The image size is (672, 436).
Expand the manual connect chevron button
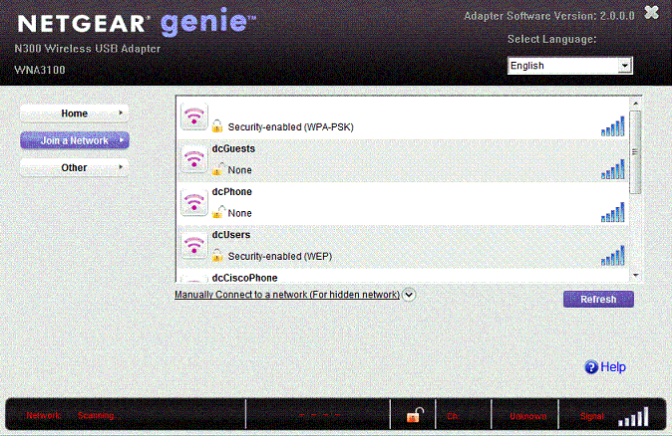click(409, 295)
